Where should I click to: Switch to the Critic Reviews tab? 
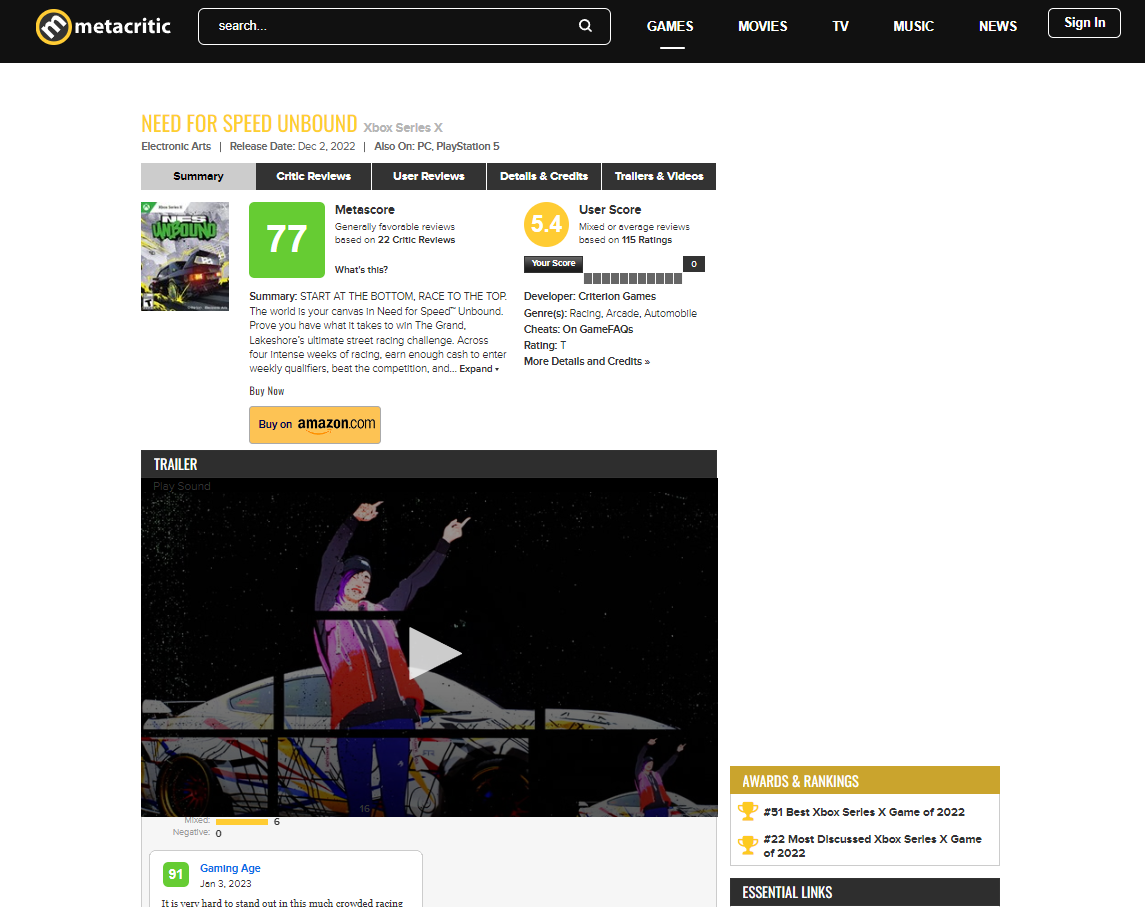(x=313, y=176)
